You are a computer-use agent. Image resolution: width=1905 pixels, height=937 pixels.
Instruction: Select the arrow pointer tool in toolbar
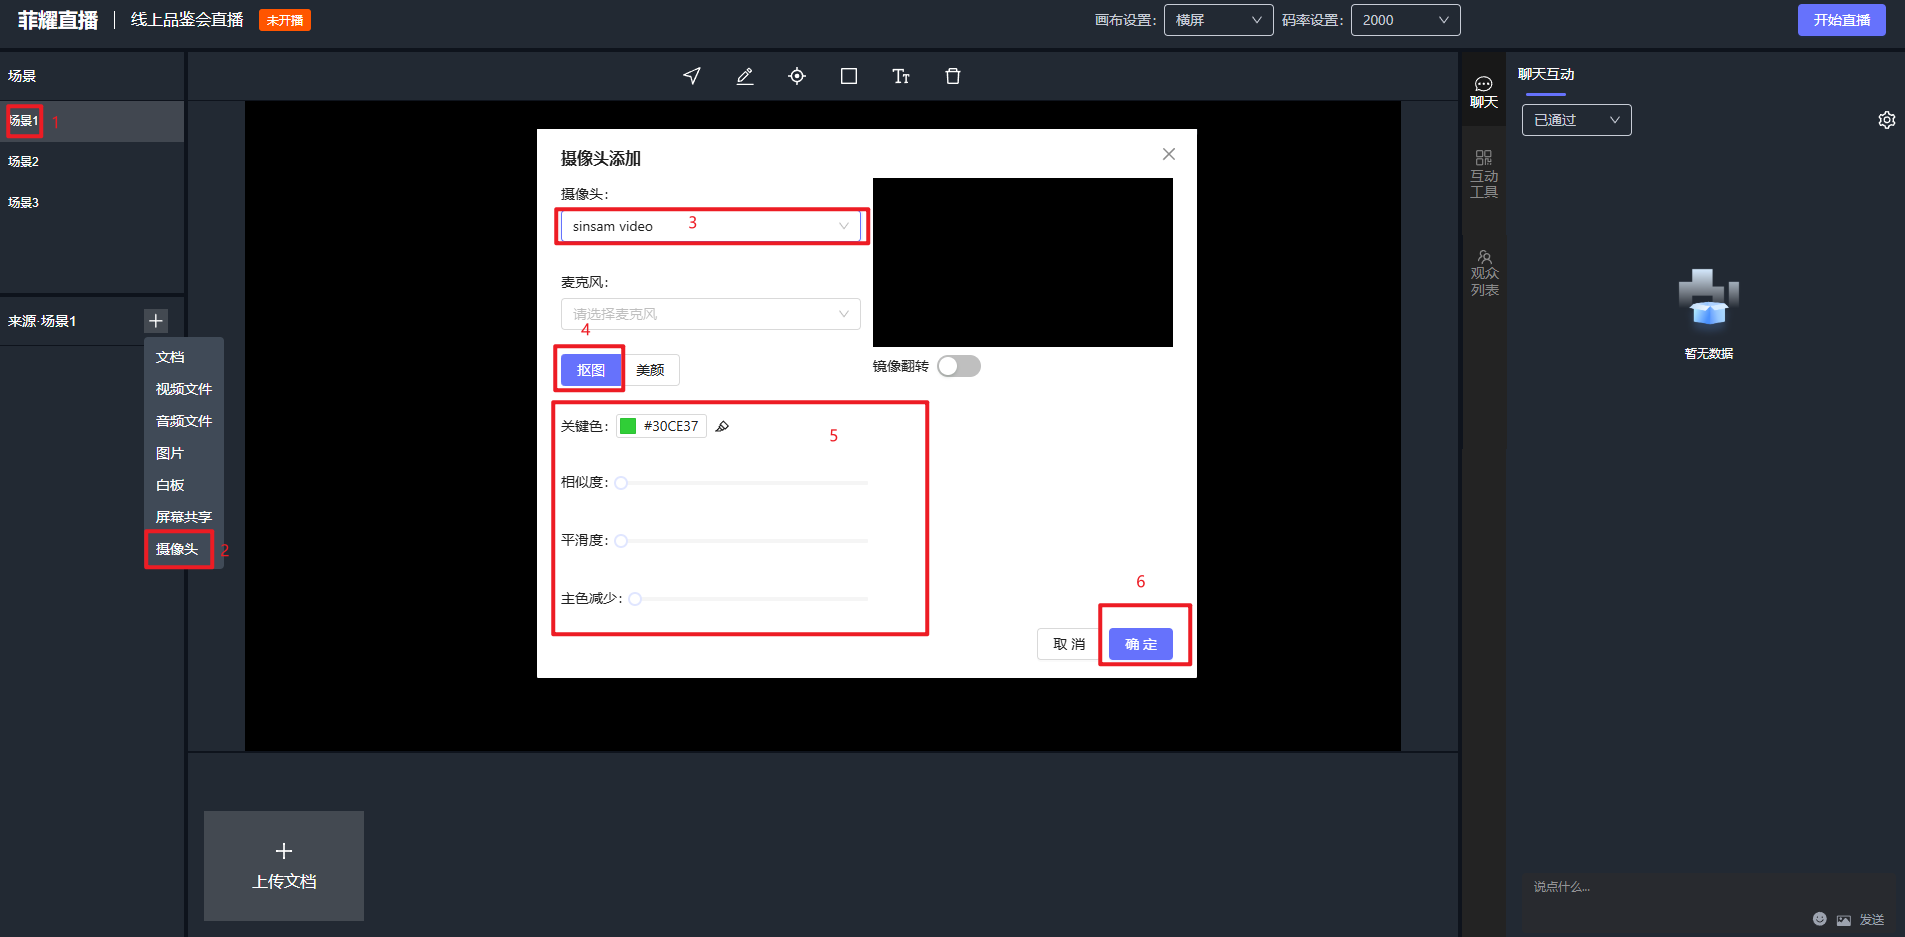coord(692,76)
